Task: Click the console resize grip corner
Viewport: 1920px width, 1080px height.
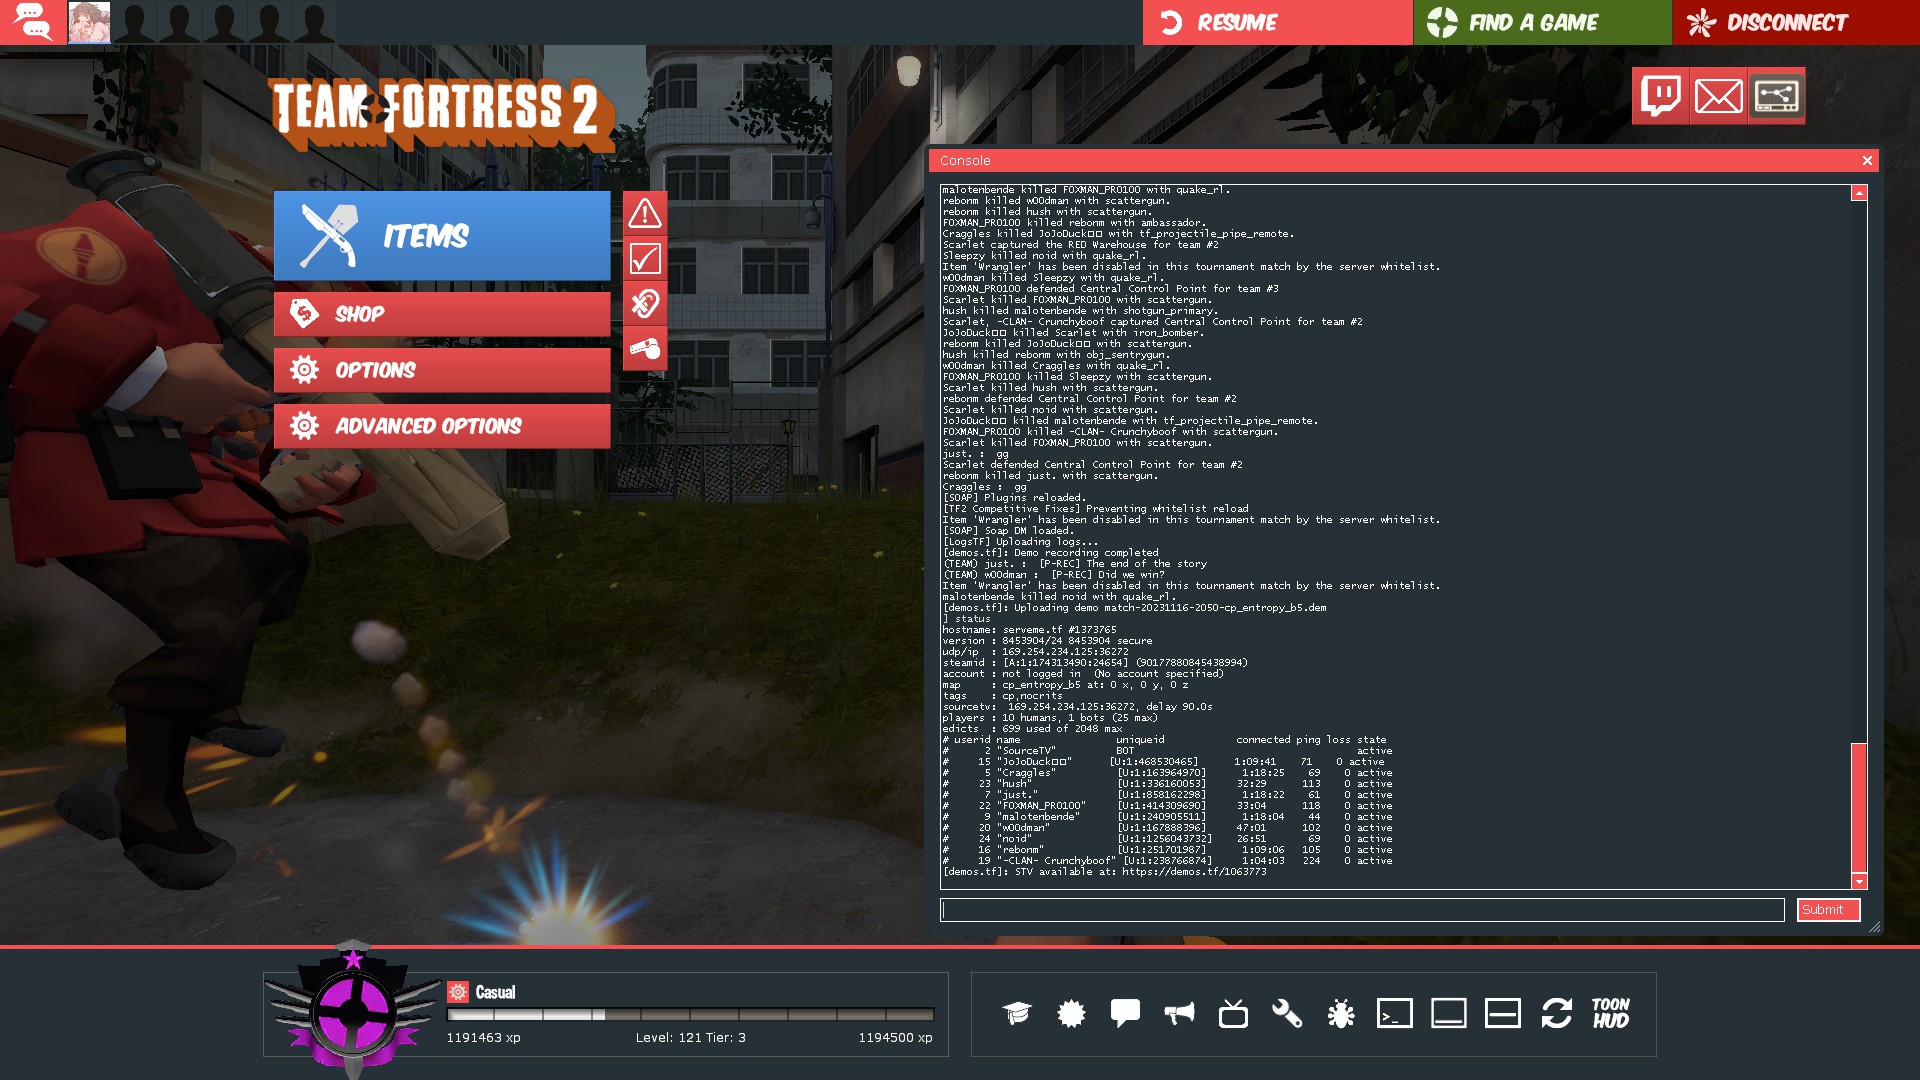Action: click(1874, 927)
